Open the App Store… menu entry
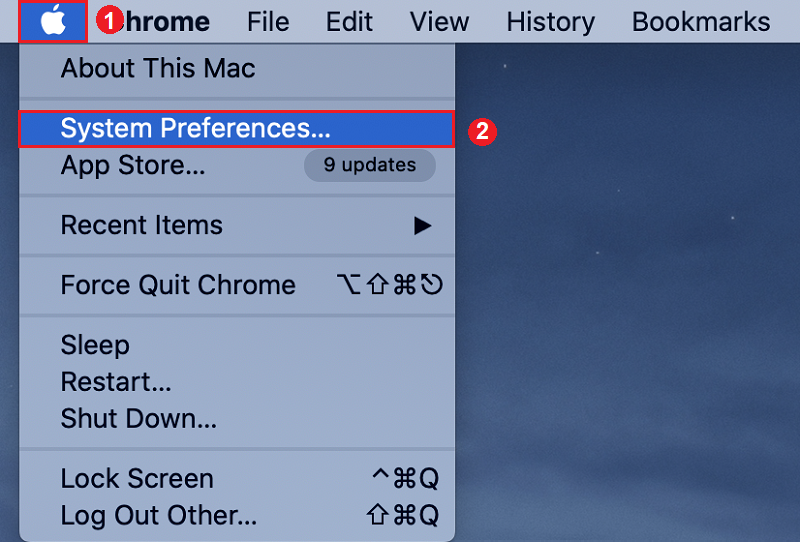 pyautogui.click(x=133, y=166)
